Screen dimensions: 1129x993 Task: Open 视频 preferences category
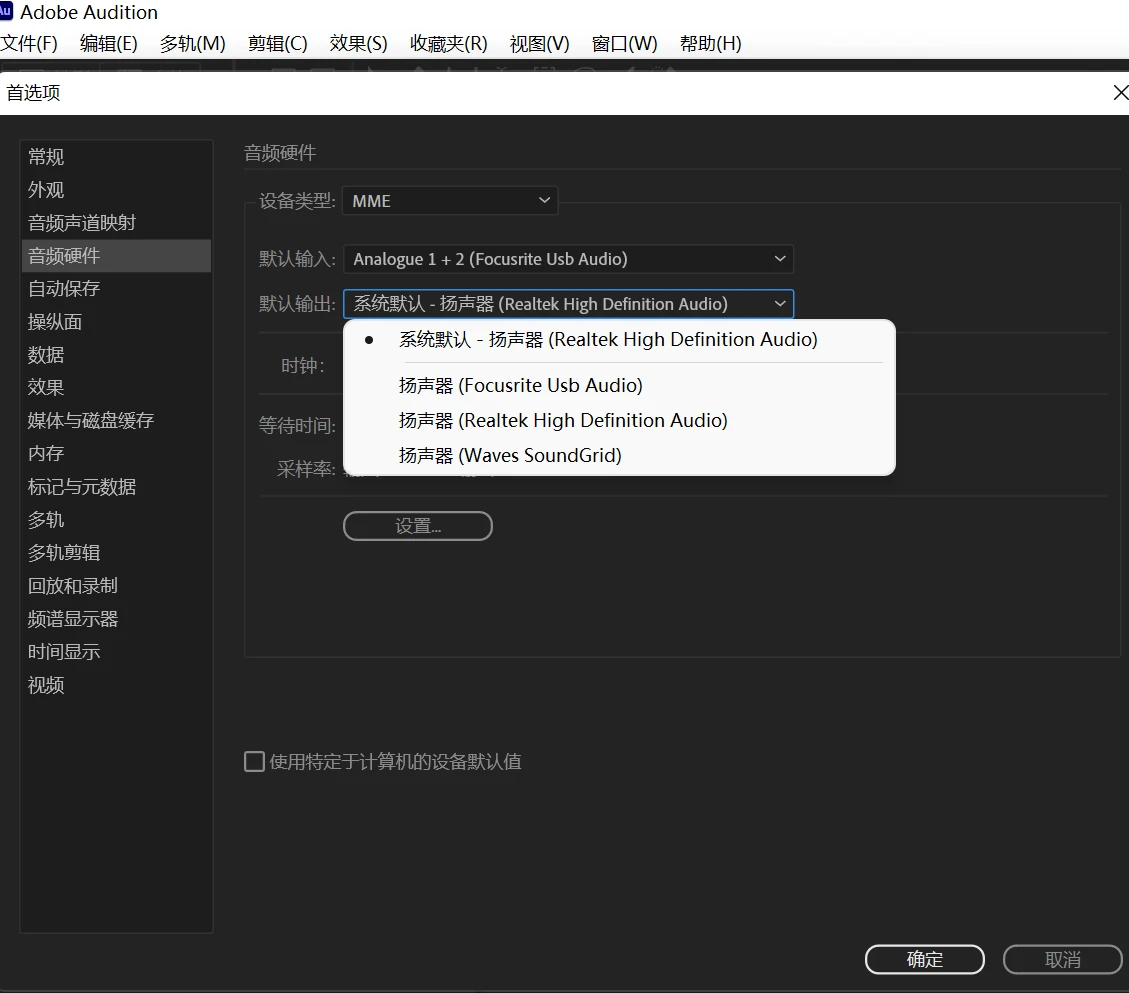click(116, 686)
